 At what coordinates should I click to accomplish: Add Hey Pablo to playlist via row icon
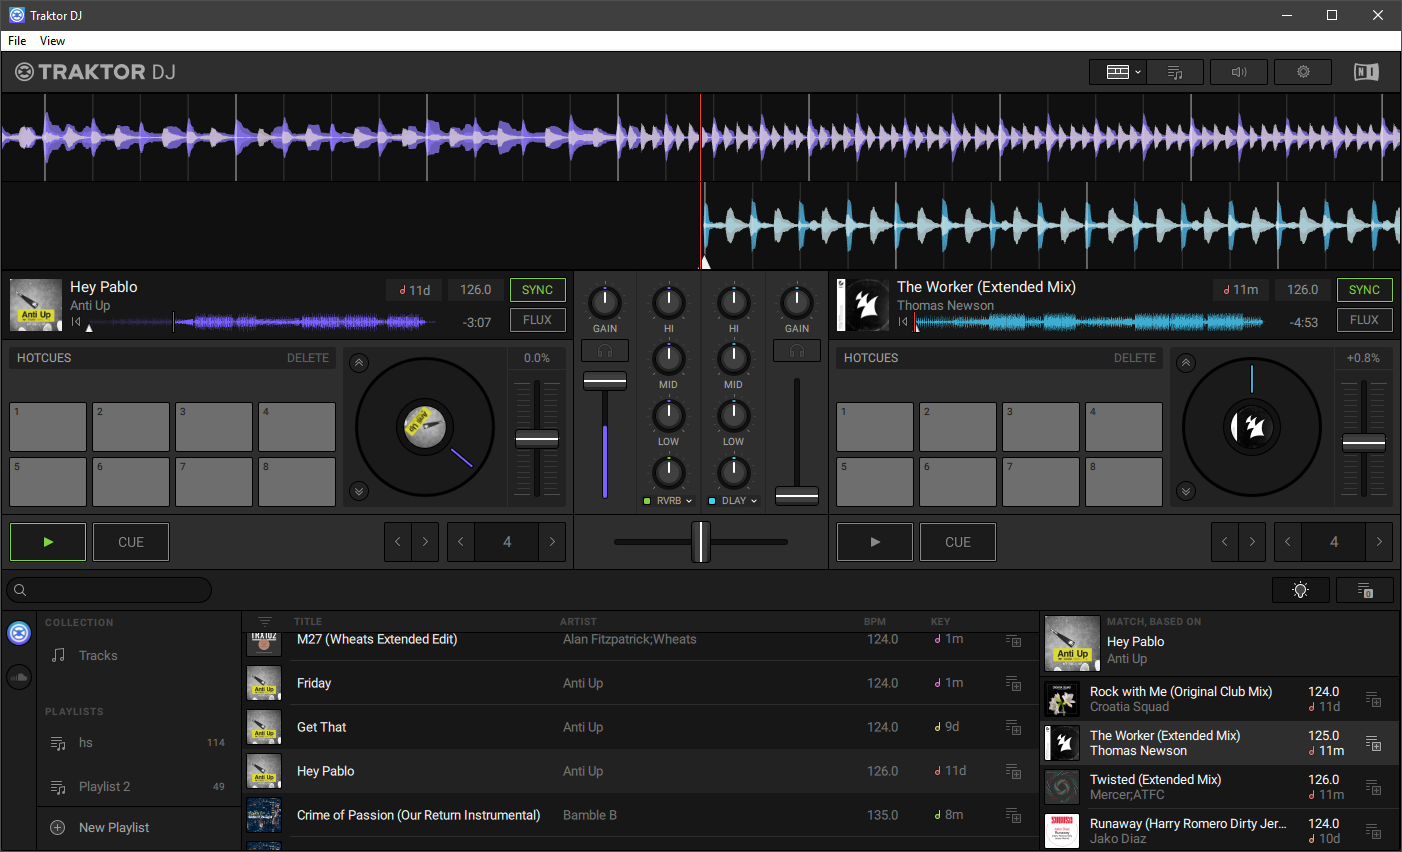[1014, 772]
